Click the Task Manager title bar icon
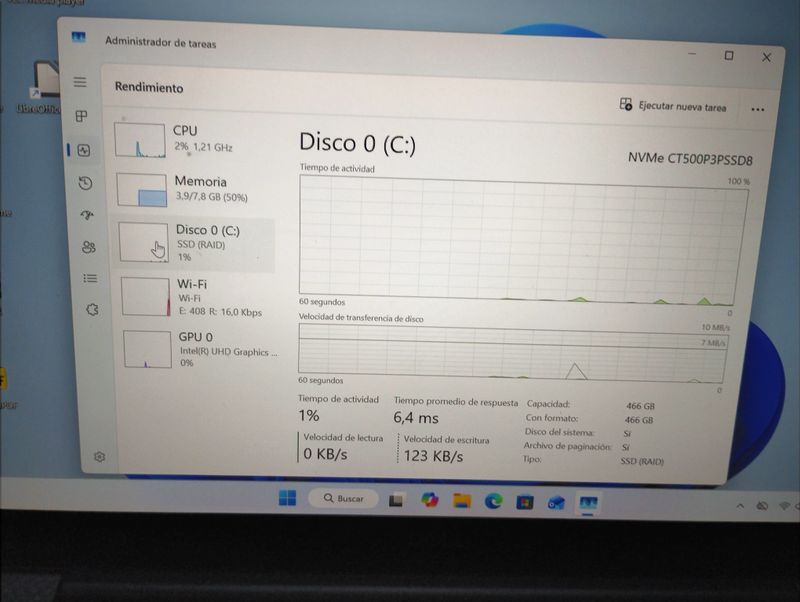Viewport: 800px width, 602px height. [79, 37]
